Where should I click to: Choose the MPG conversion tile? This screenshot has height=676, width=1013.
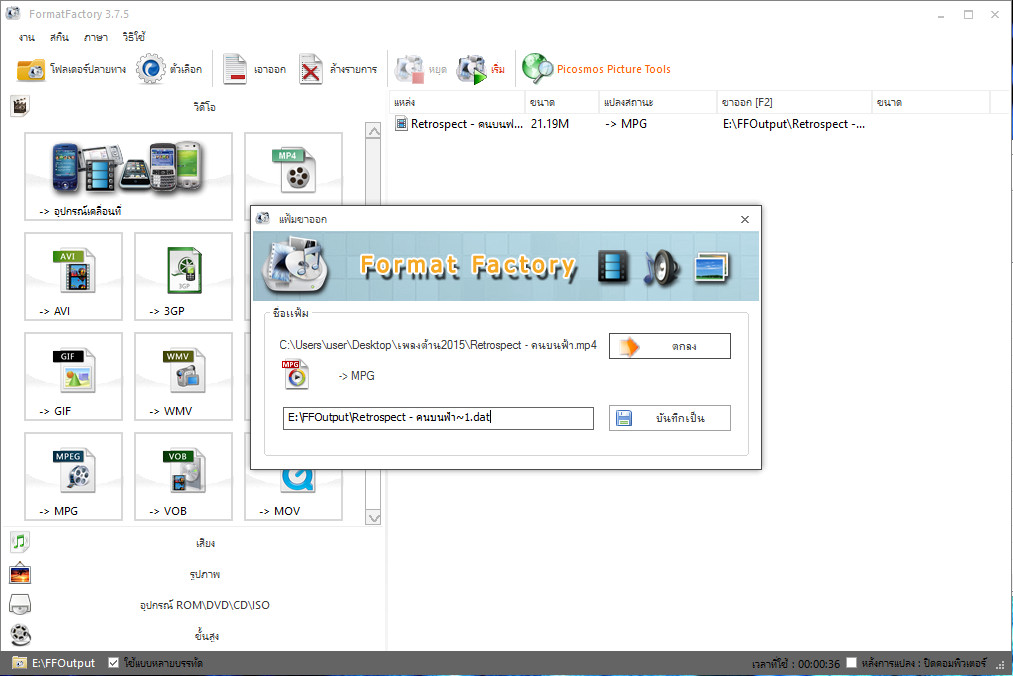(73, 476)
